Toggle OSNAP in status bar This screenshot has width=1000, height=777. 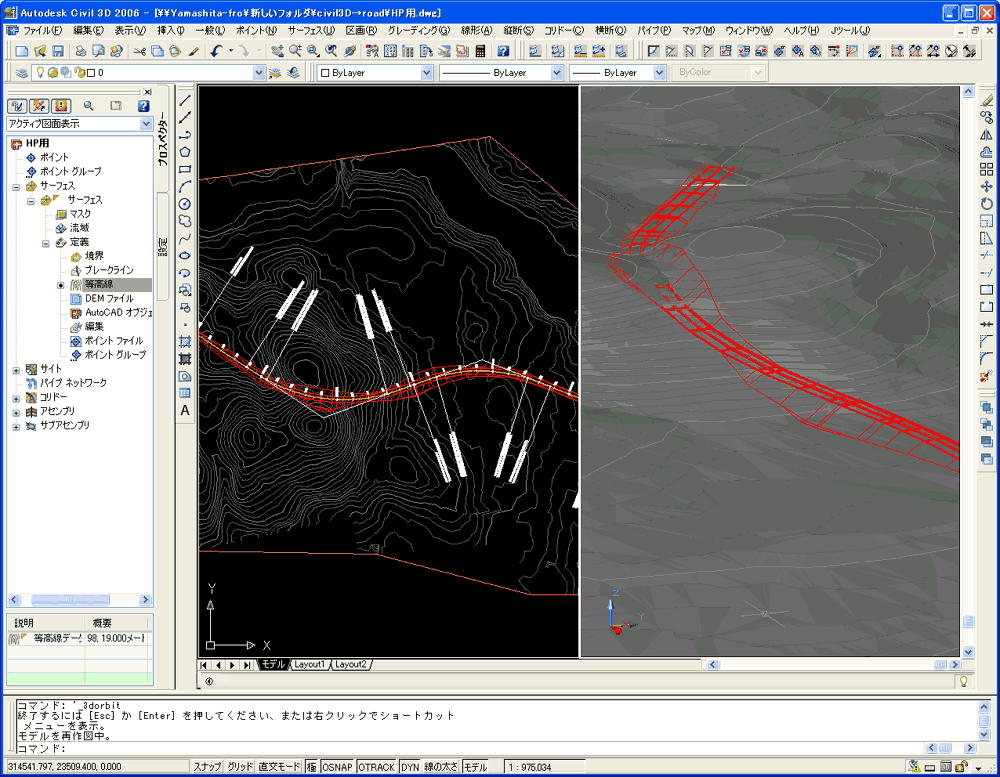[x=338, y=767]
